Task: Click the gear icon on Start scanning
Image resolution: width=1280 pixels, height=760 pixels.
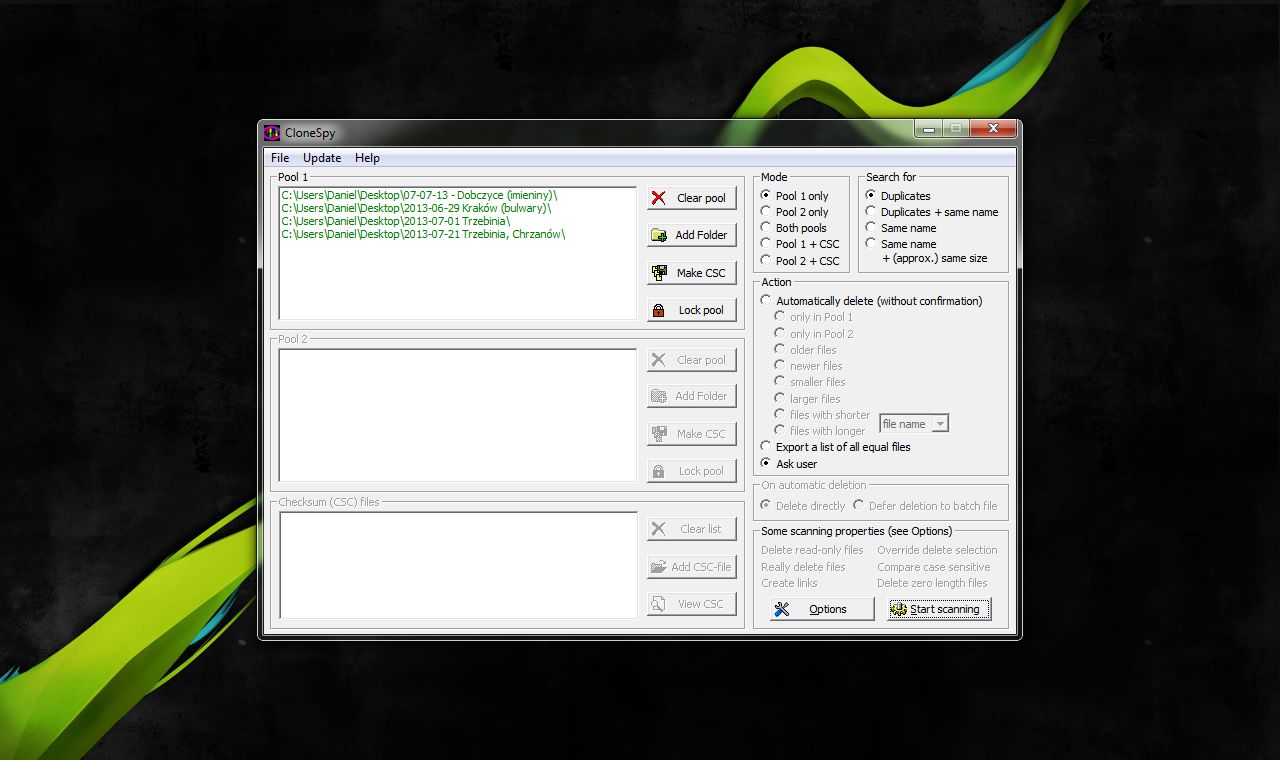Action: 899,609
